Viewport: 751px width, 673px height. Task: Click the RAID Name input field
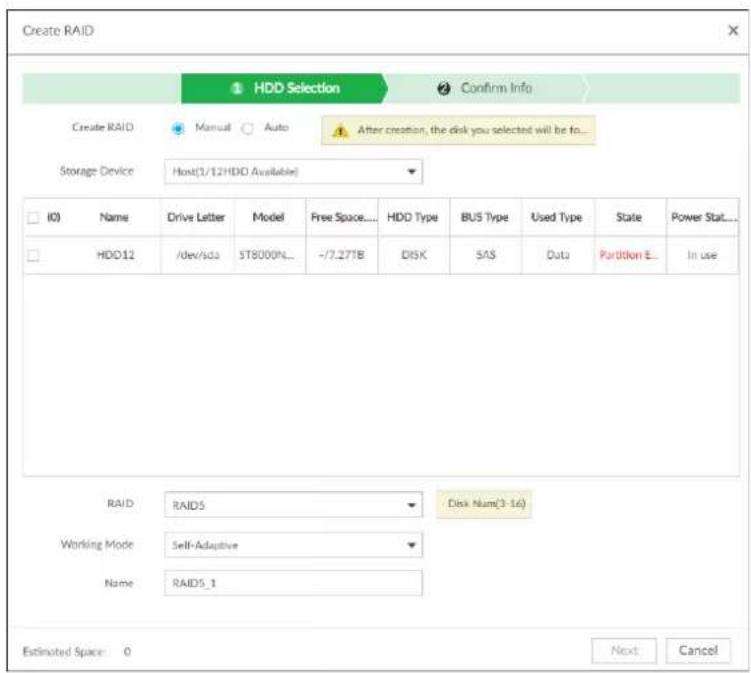point(293,583)
